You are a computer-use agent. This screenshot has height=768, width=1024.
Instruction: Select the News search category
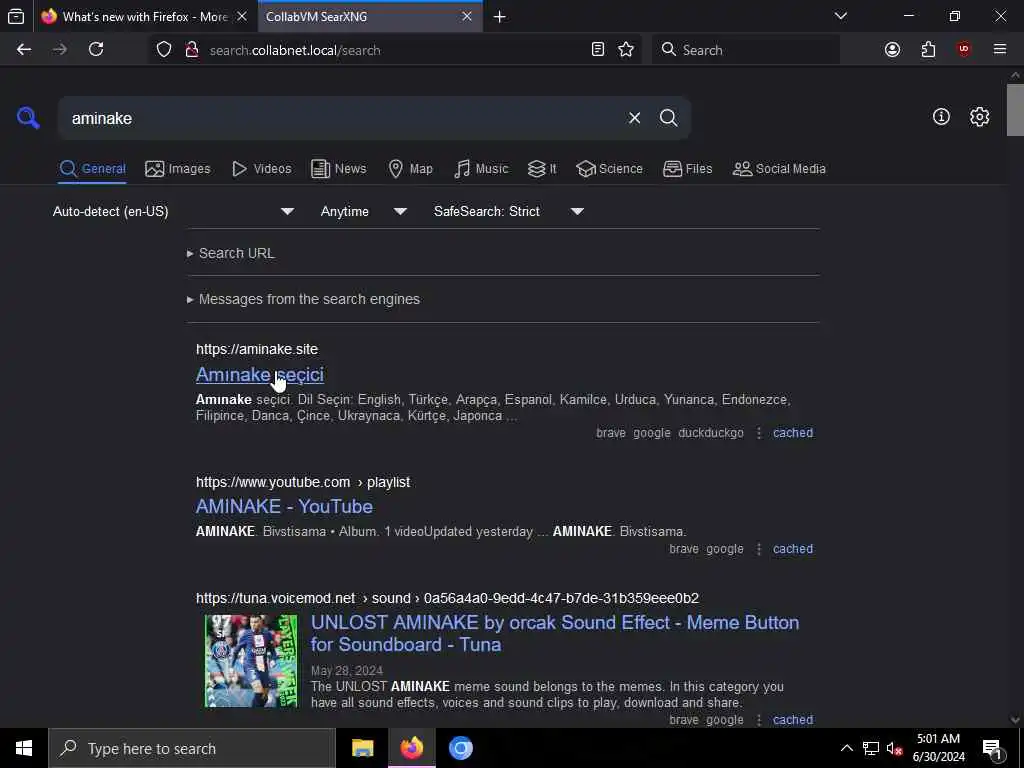point(339,168)
